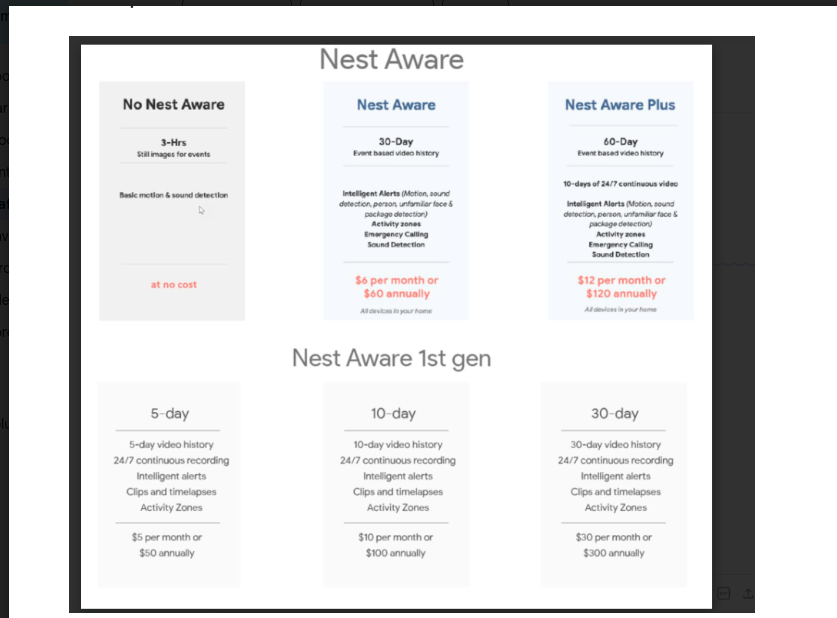Click "$30 per month or $300 annually" text
Screen dimensions: 837x618
(x=615, y=545)
